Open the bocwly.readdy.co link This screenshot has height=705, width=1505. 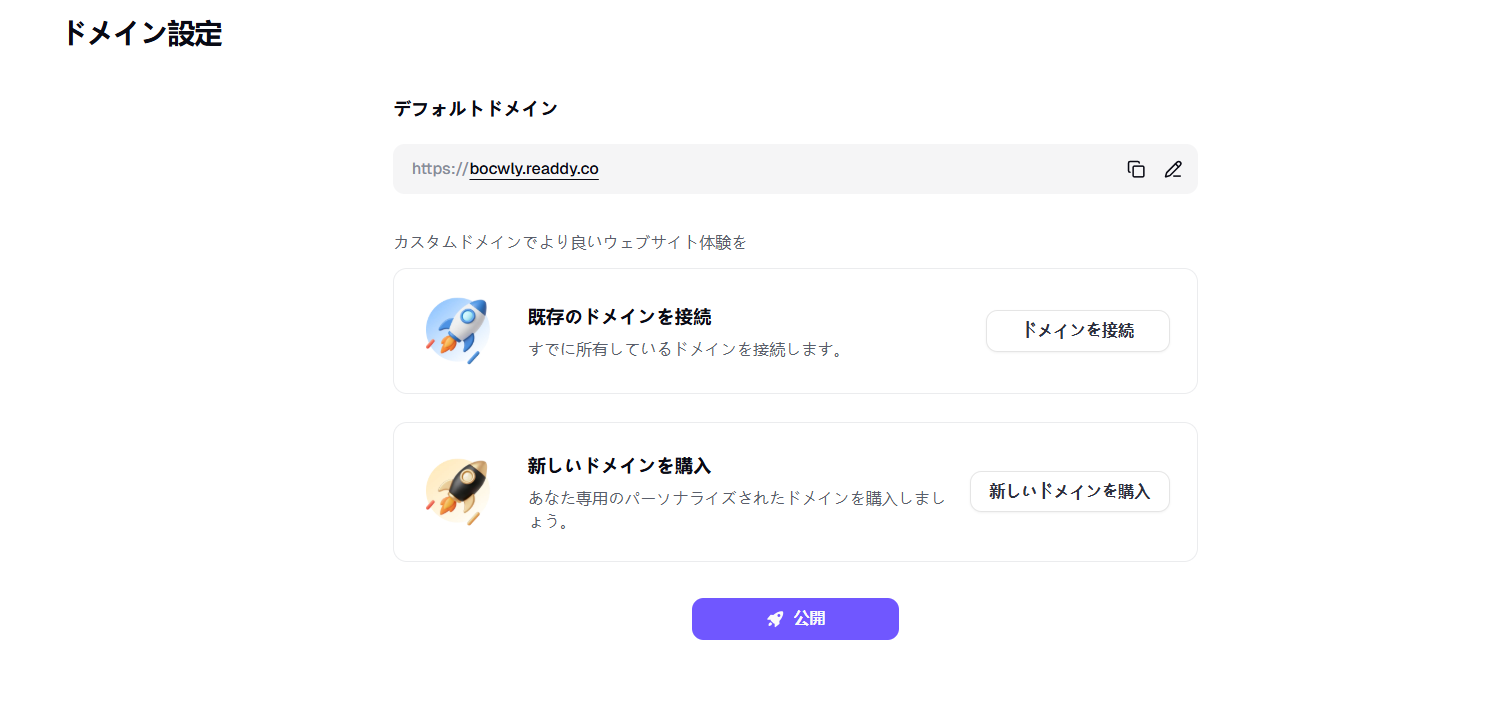(534, 169)
